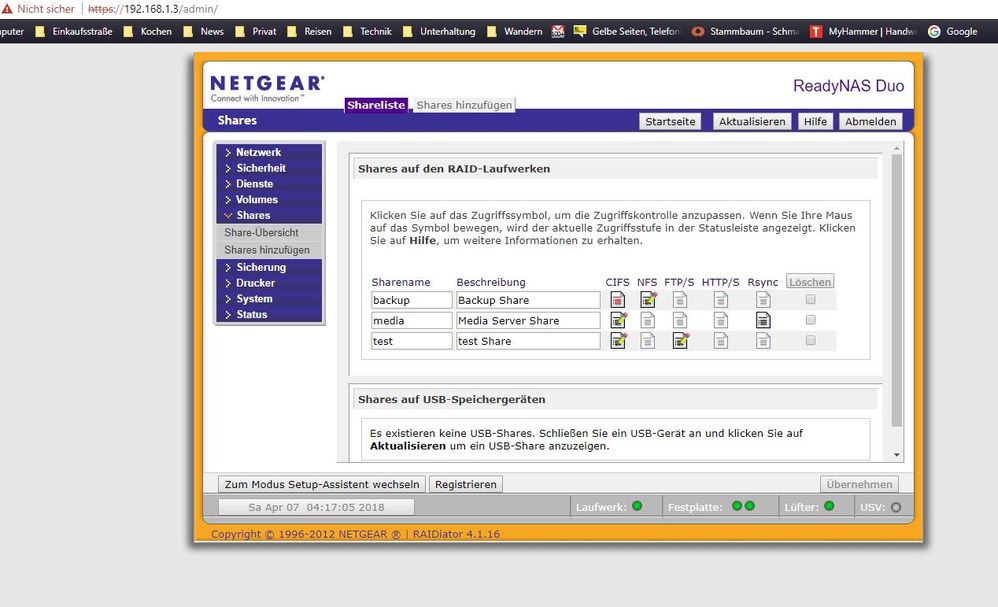Click the first Festplatte status LED
This screenshot has width=998, height=607.
pyautogui.click(x=737, y=506)
